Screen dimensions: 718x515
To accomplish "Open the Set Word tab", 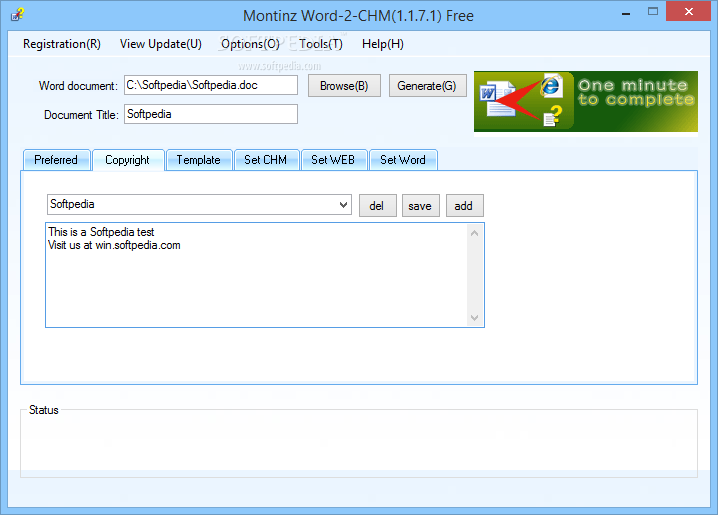I will tap(403, 160).
